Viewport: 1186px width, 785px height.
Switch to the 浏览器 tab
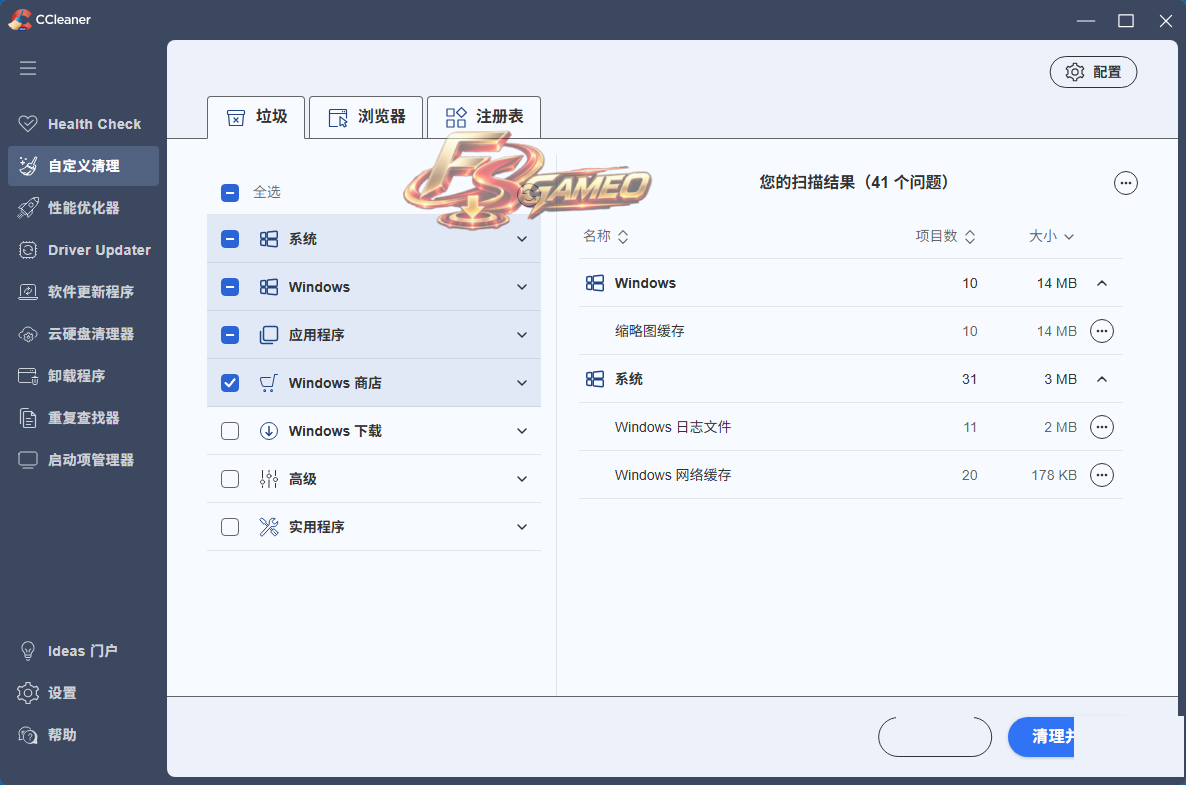366,117
